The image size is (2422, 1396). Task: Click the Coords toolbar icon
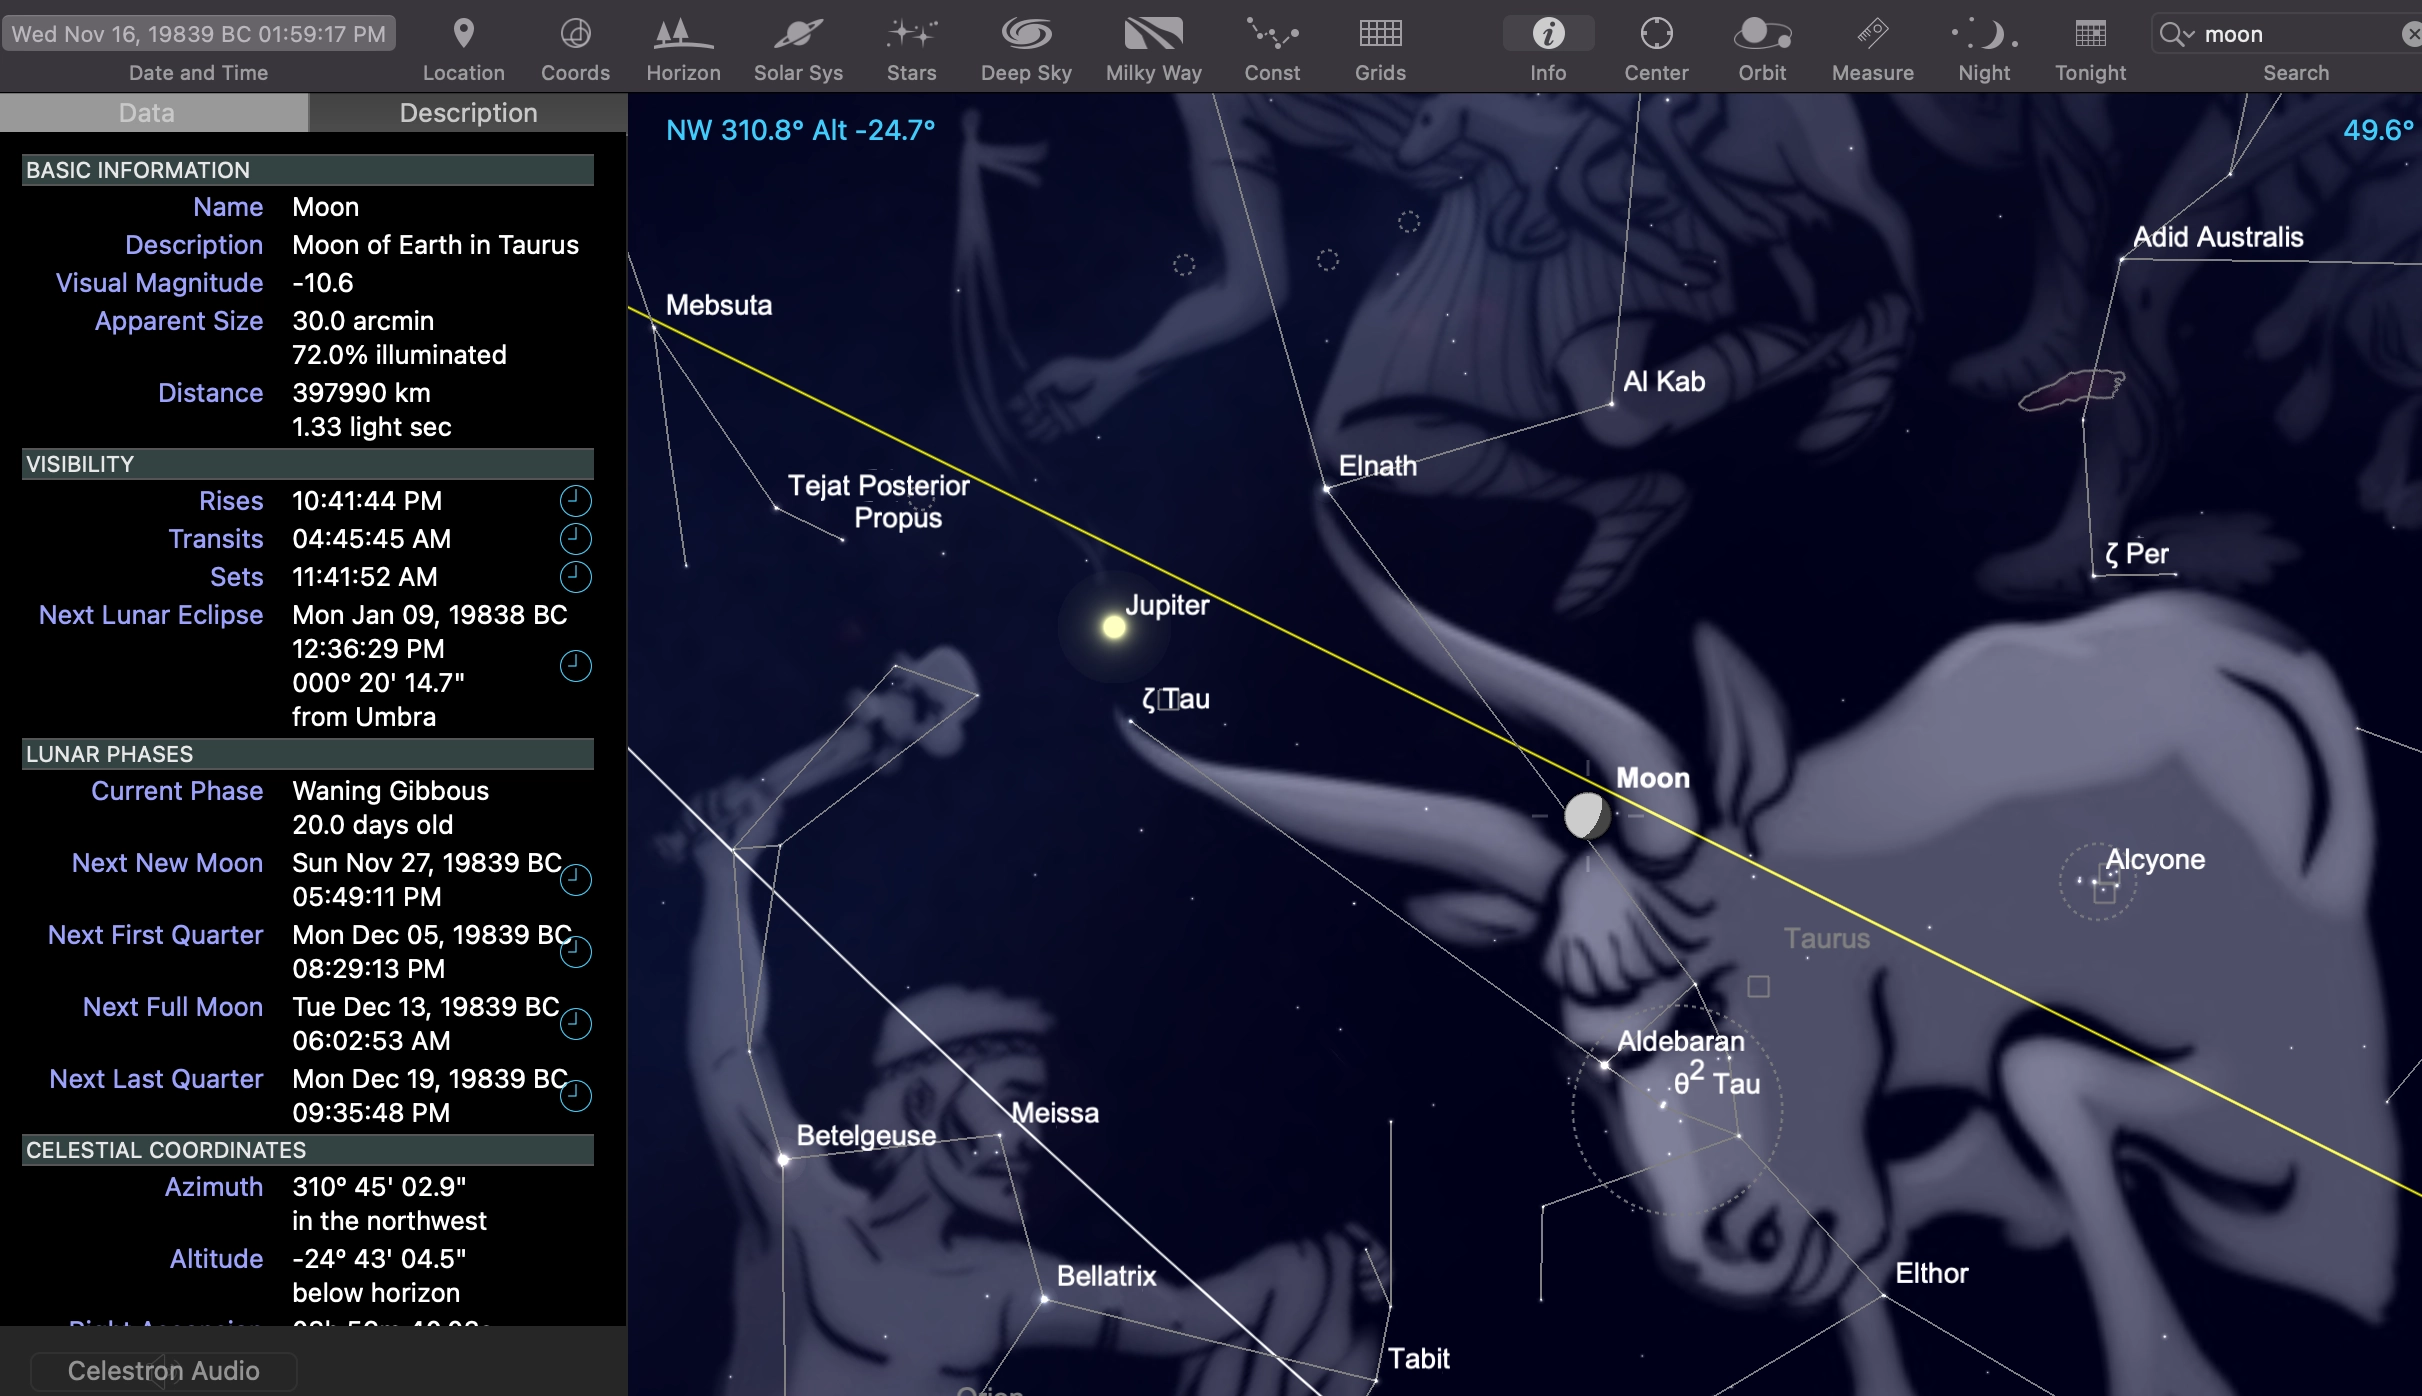575,35
